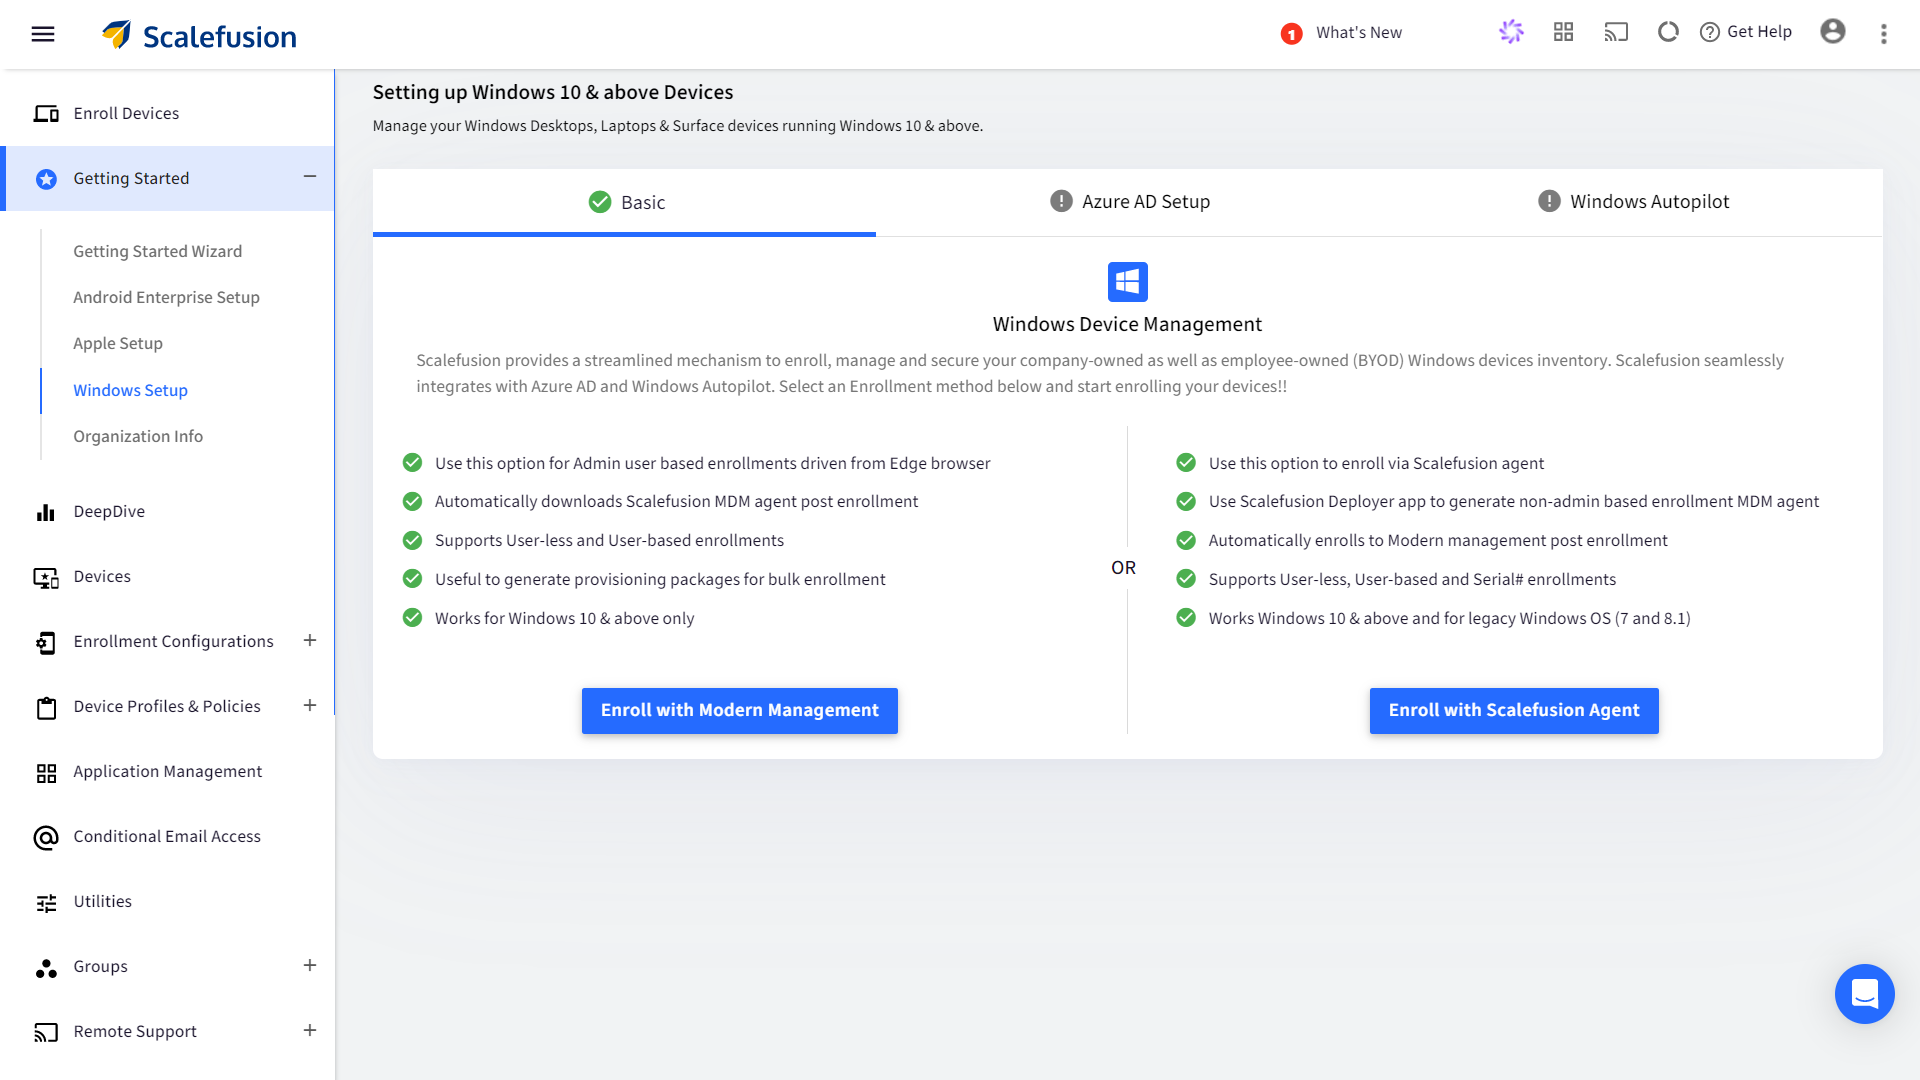The width and height of the screenshot is (1920, 1080).
Task: Click the Device Profiles & Policies clipboard icon
Action: tap(46, 708)
